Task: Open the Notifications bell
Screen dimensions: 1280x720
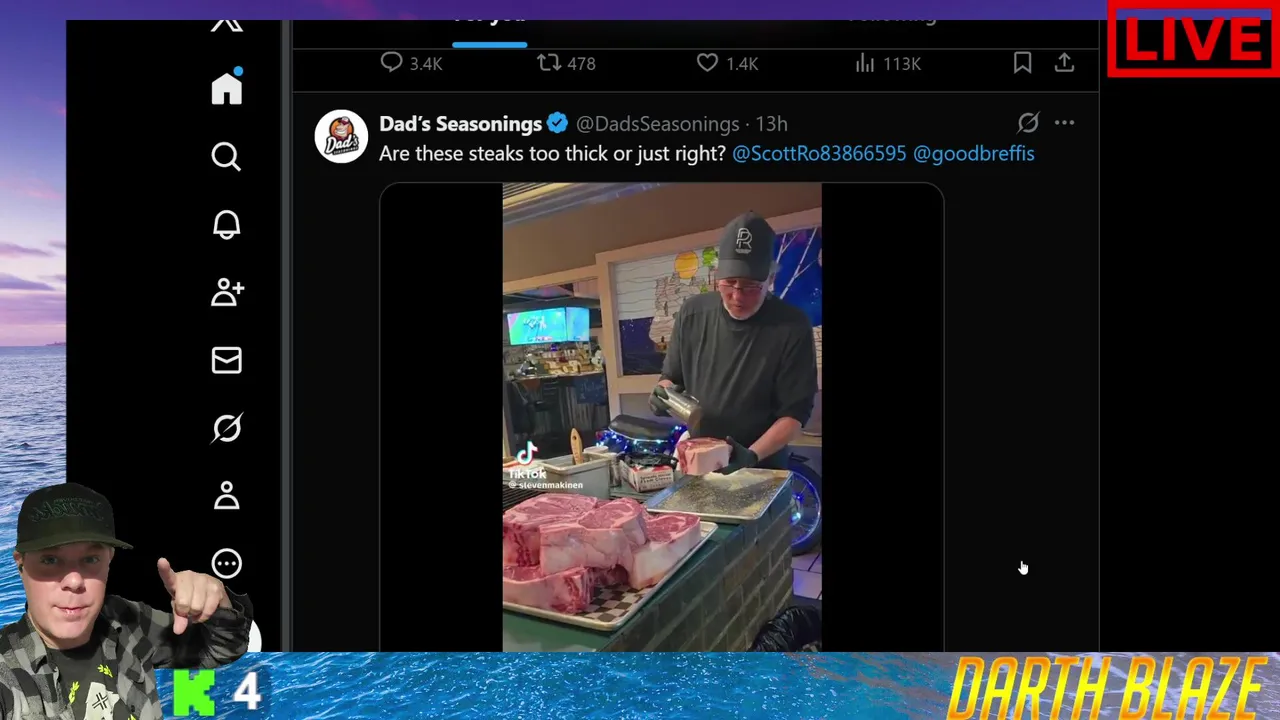Action: coord(227,224)
